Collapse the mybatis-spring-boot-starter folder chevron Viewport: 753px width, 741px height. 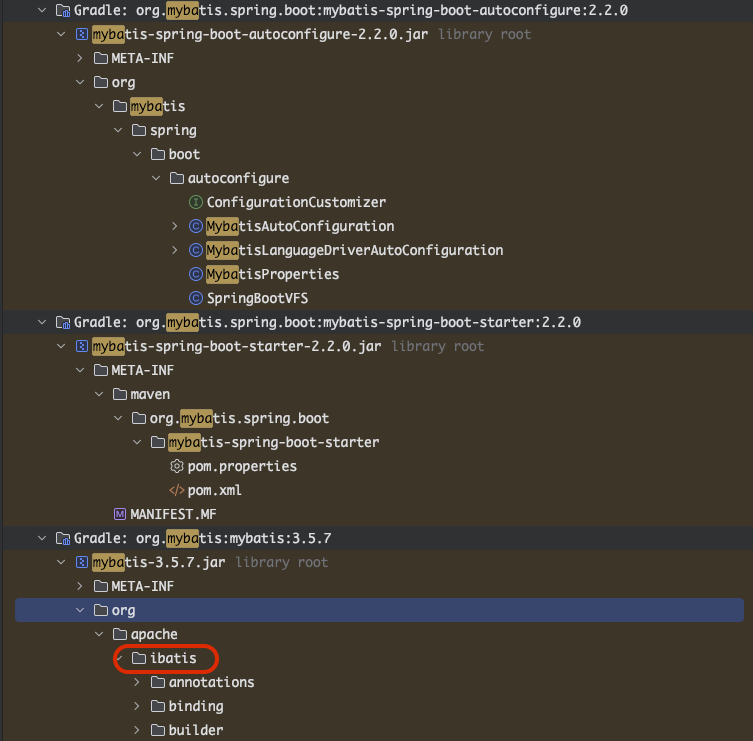point(137,442)
